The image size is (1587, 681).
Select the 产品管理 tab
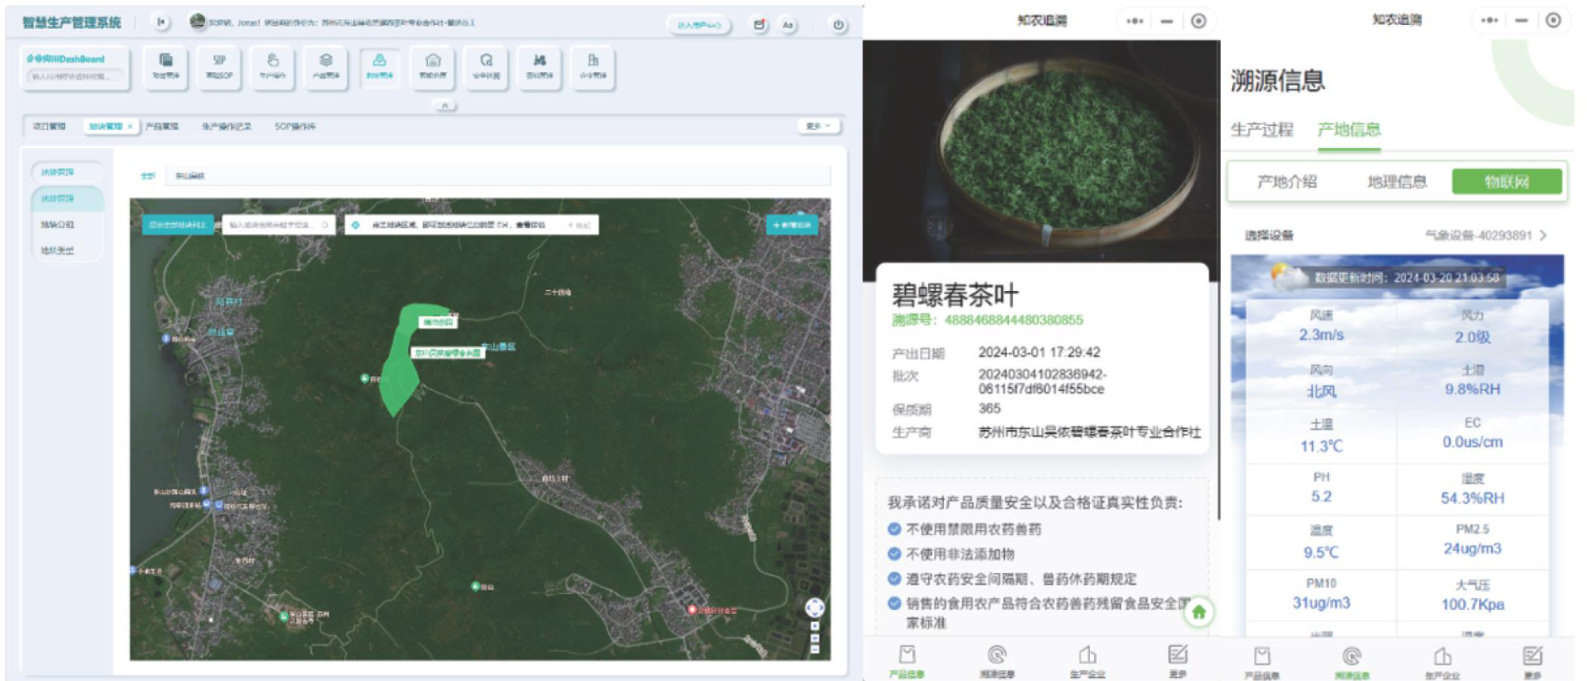tap(162, 127)
